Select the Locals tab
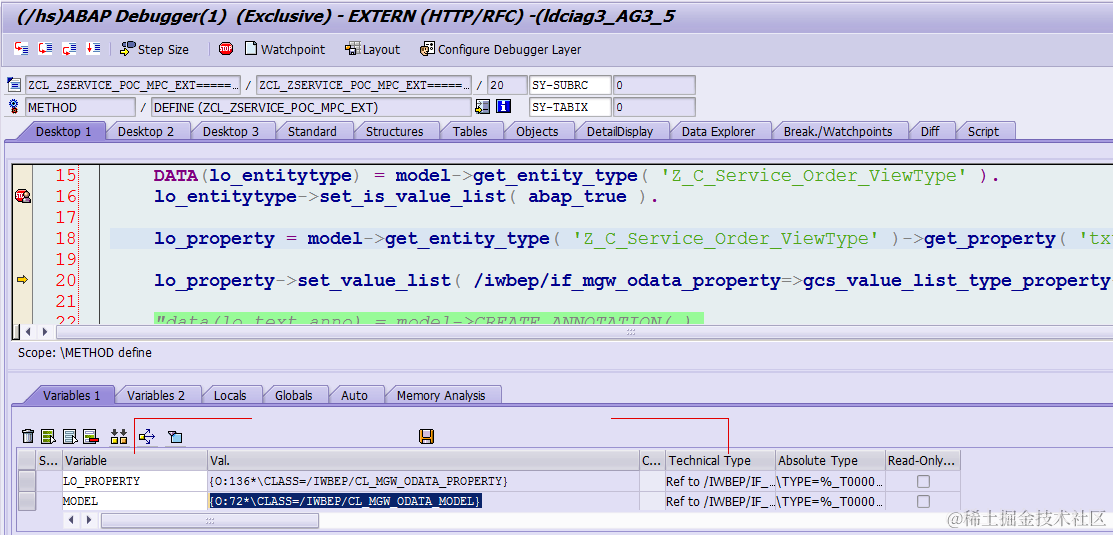This screenshot has width=1113, height=535. tap(230, 395)
